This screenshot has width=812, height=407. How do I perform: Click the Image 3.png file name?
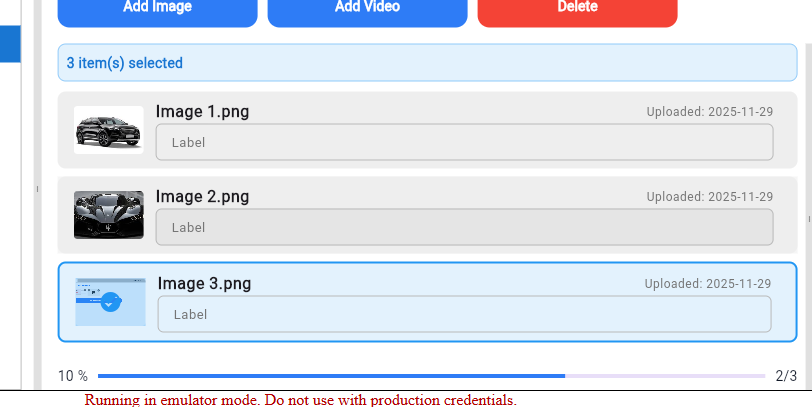[x=204, y=283]
